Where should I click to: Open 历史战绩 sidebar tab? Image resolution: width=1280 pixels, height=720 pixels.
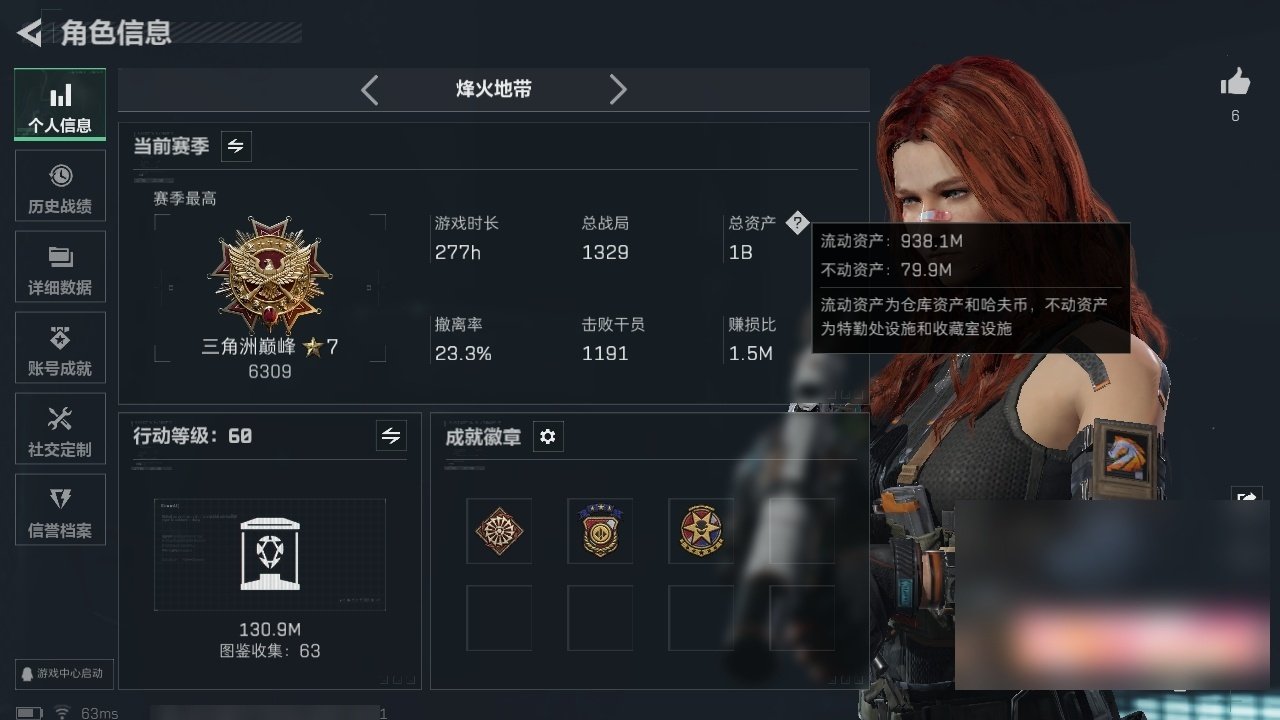point(60,187)
